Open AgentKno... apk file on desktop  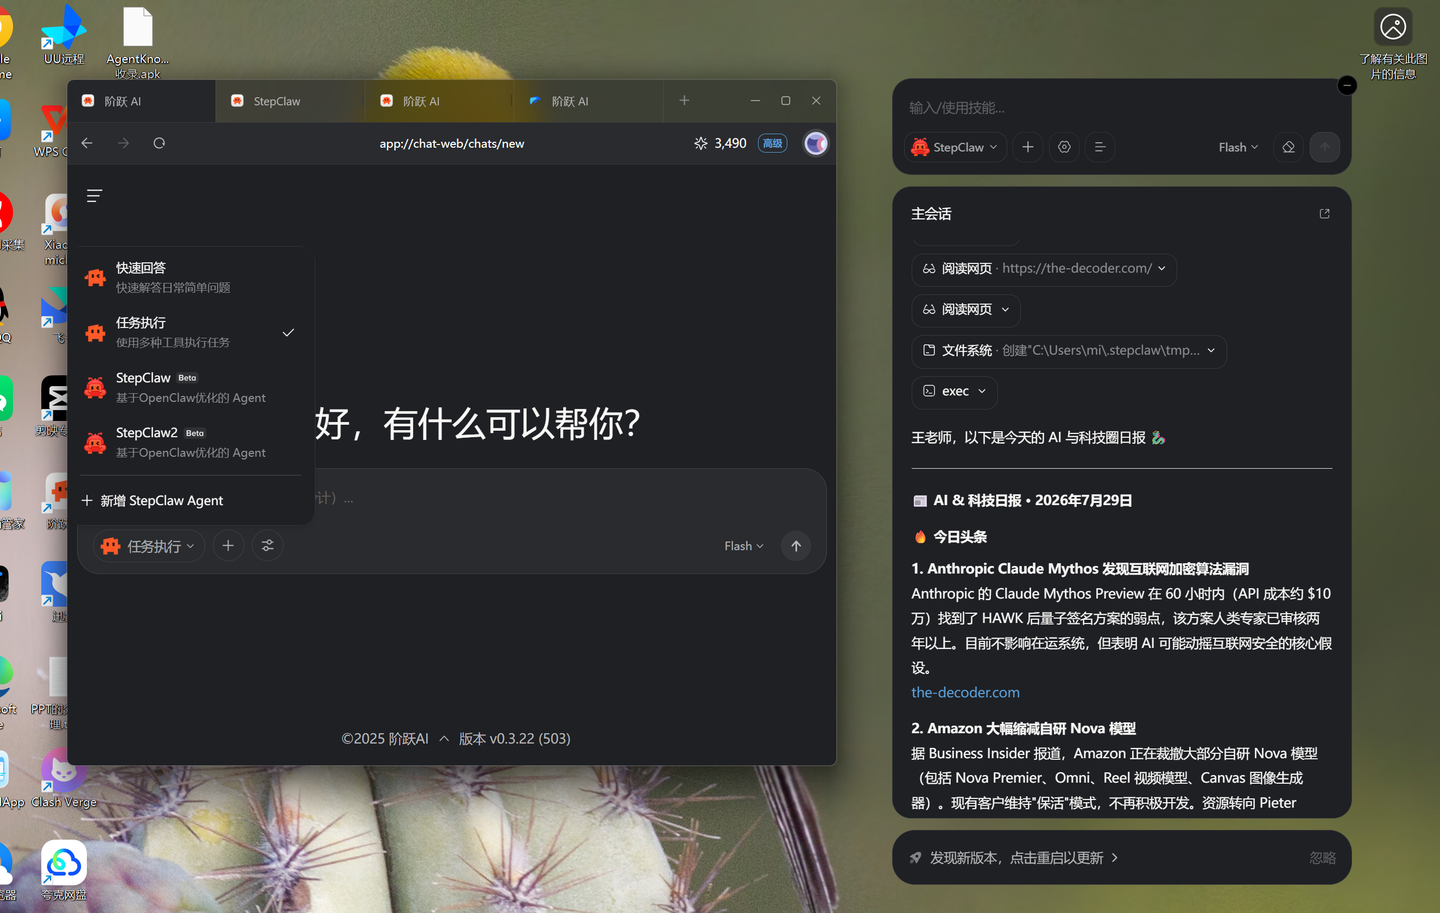click(x=138, y=42)
